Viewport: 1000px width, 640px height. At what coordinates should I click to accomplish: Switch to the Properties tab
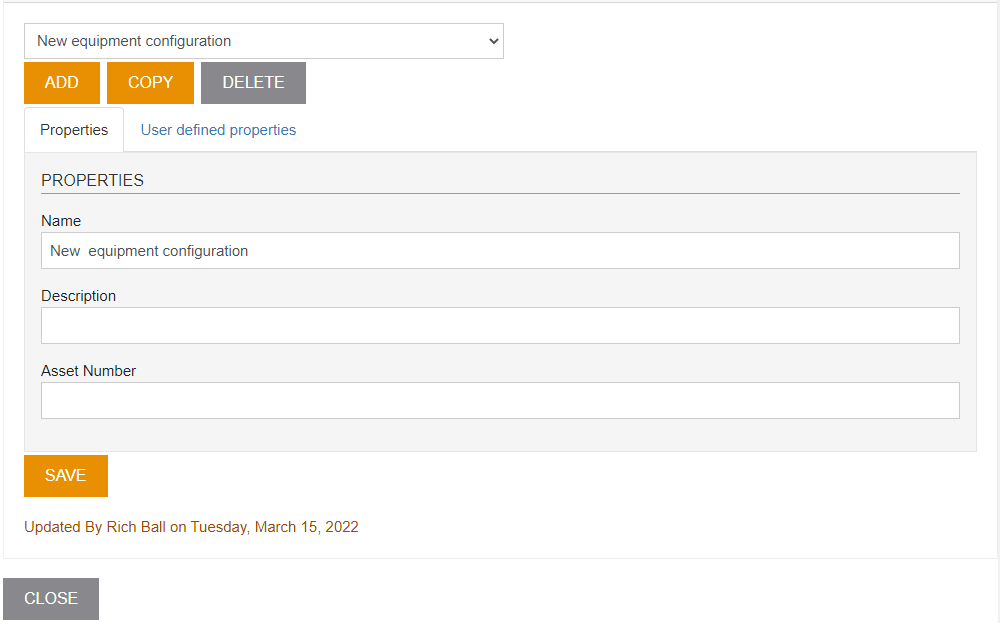pyautogui.click(x=74, y=130)
